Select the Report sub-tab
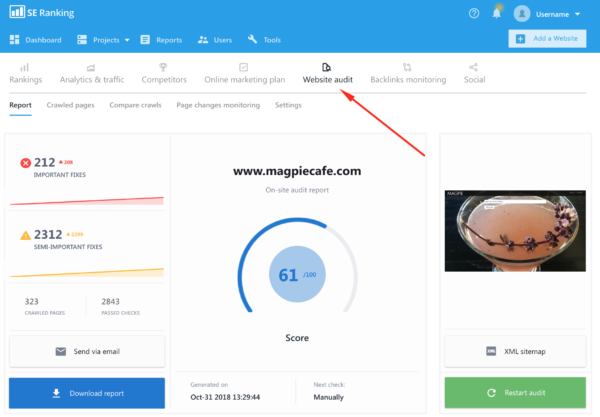 coord(20,105)
